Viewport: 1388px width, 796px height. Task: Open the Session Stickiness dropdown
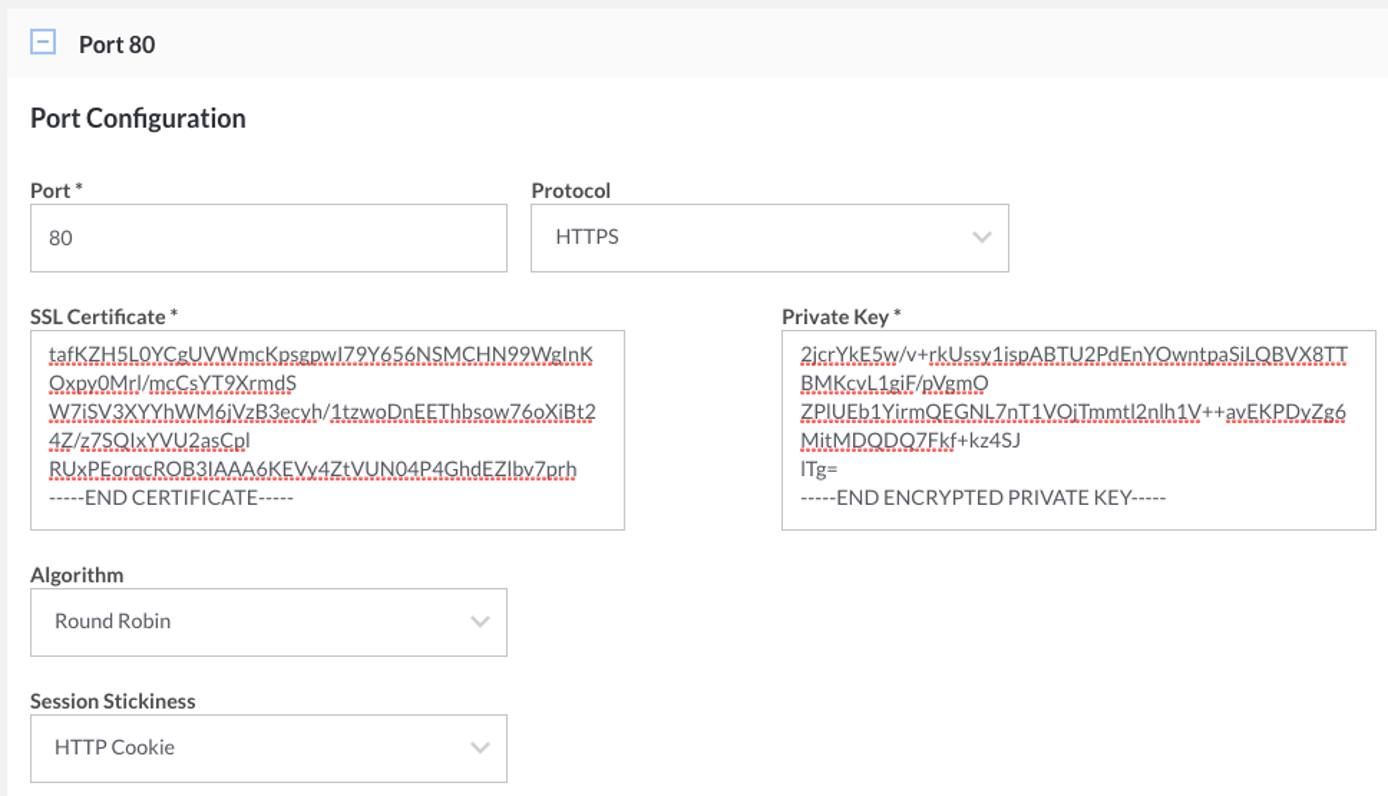coord(268,748)
